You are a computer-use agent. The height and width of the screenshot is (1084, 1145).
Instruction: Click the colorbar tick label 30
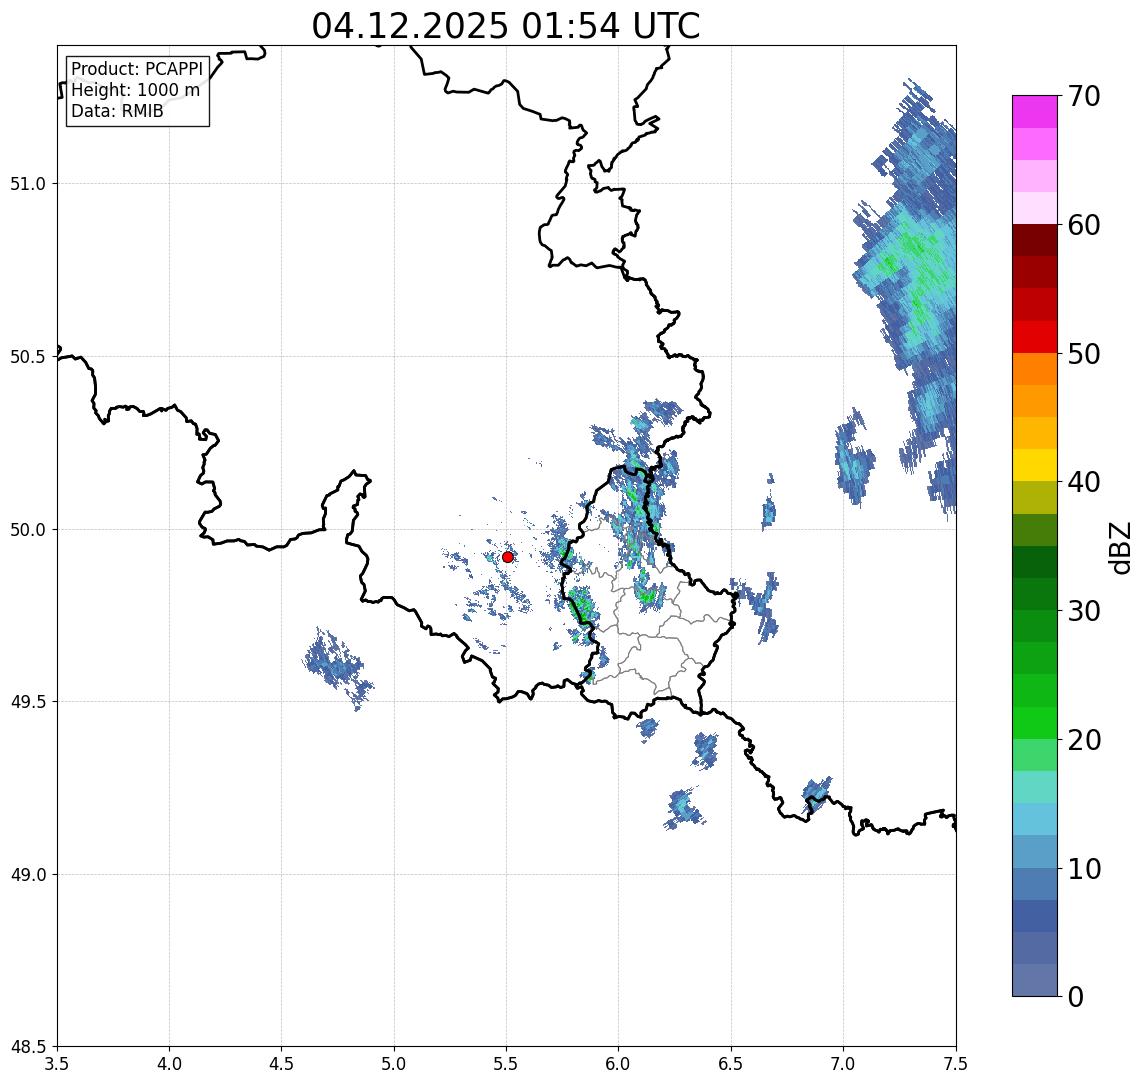tap(1084, 611)
